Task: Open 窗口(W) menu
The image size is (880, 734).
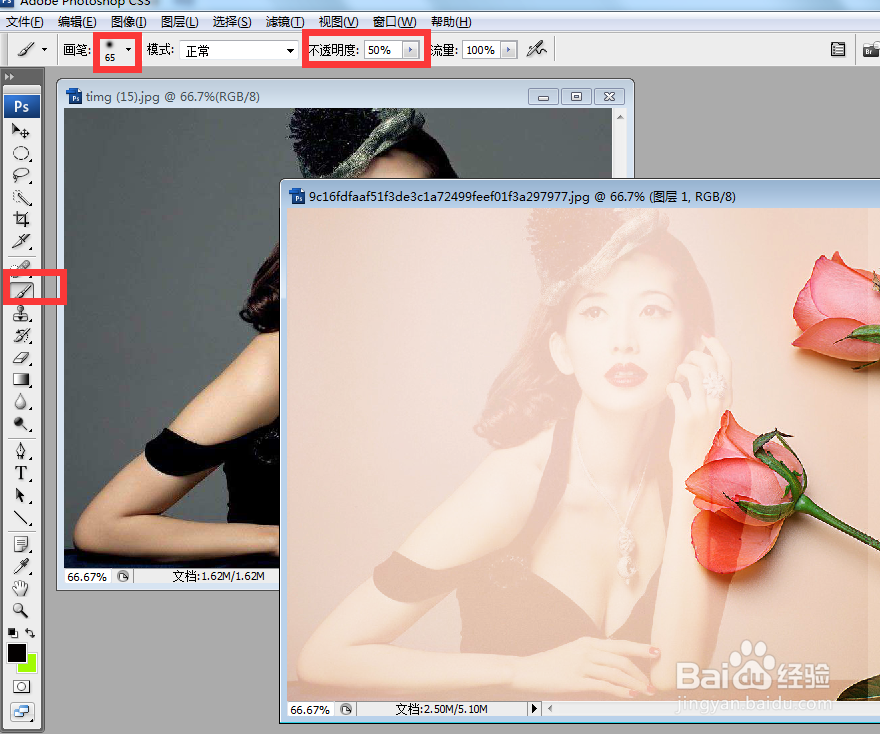Action: point(395,22)
